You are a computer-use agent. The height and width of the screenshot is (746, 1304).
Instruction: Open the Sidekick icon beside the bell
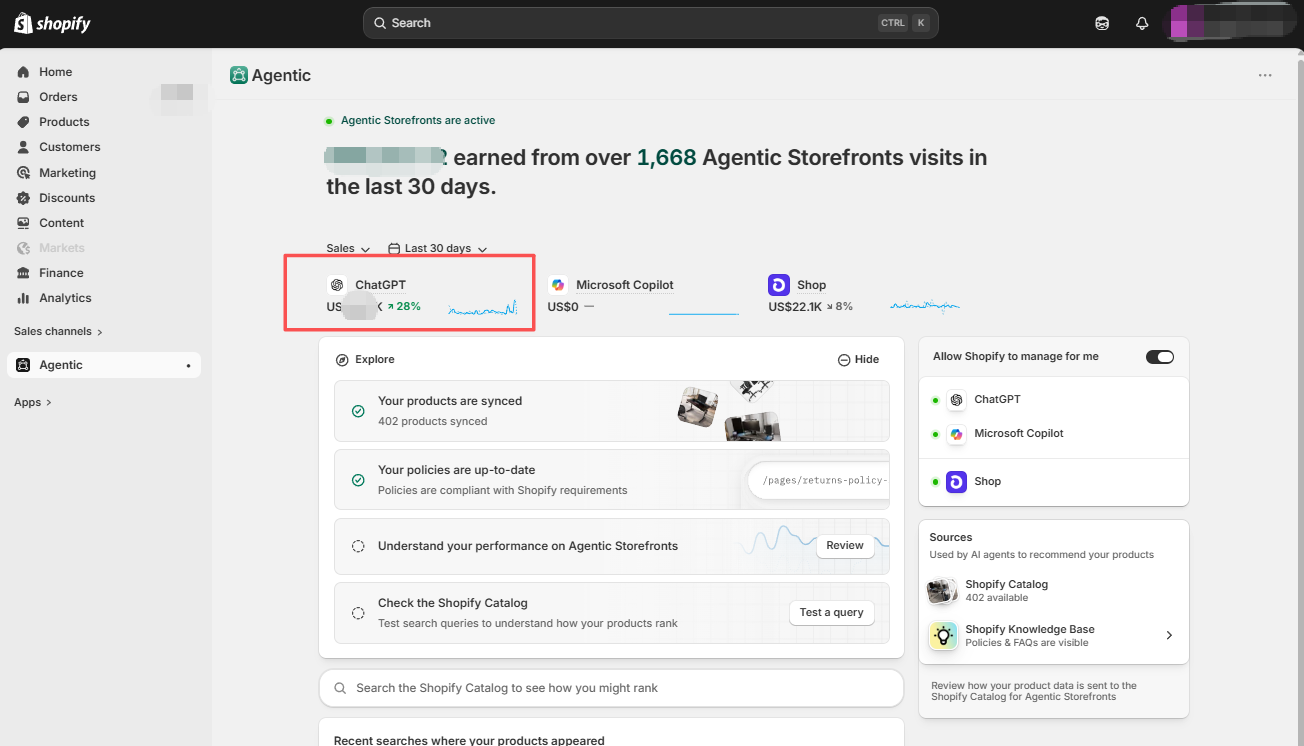click(x=1102, y=23)
